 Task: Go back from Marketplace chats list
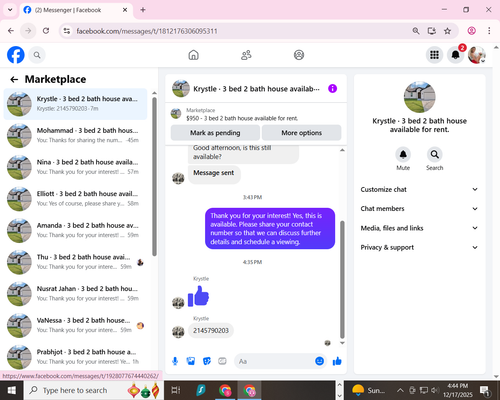(x=14, y=79)
